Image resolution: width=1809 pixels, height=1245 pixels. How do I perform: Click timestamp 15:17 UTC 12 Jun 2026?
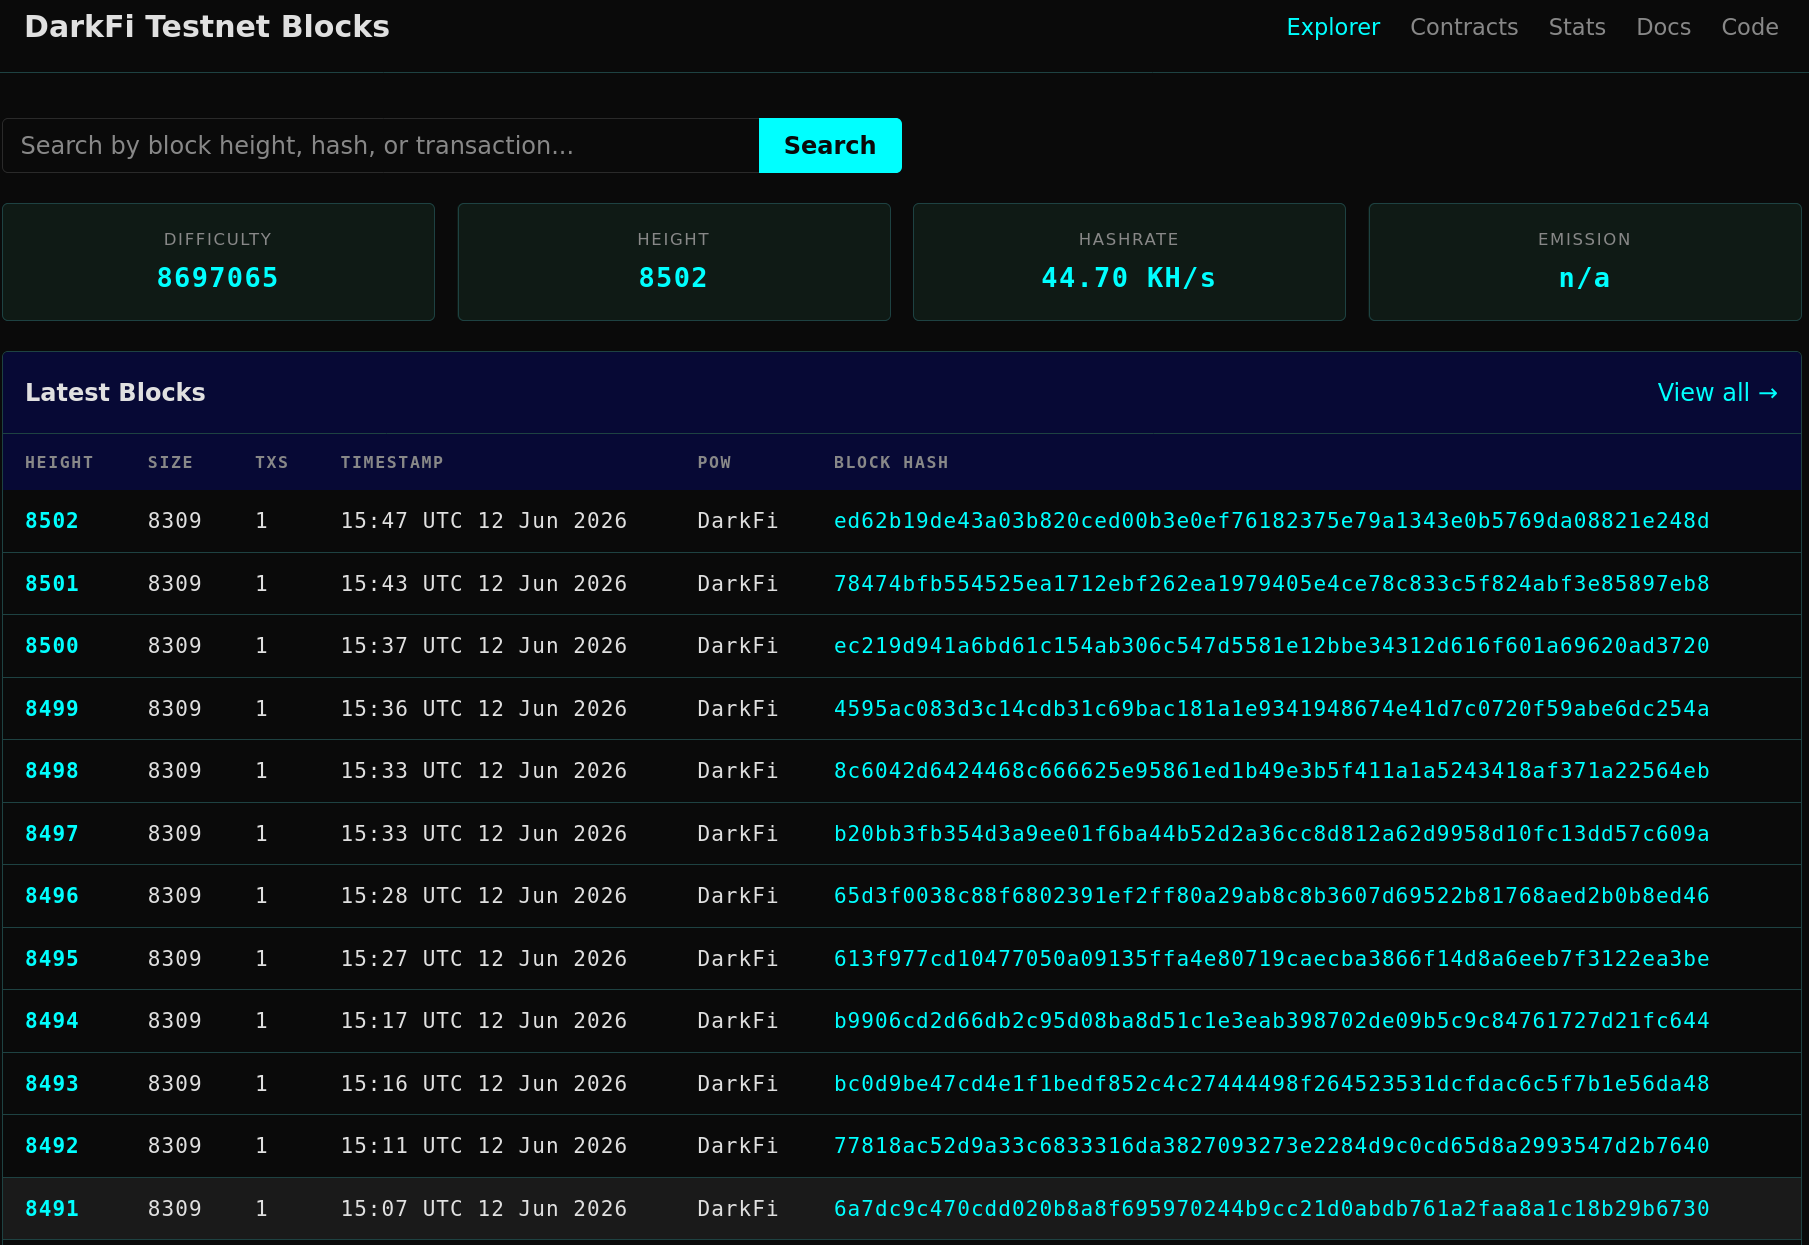484,1021
